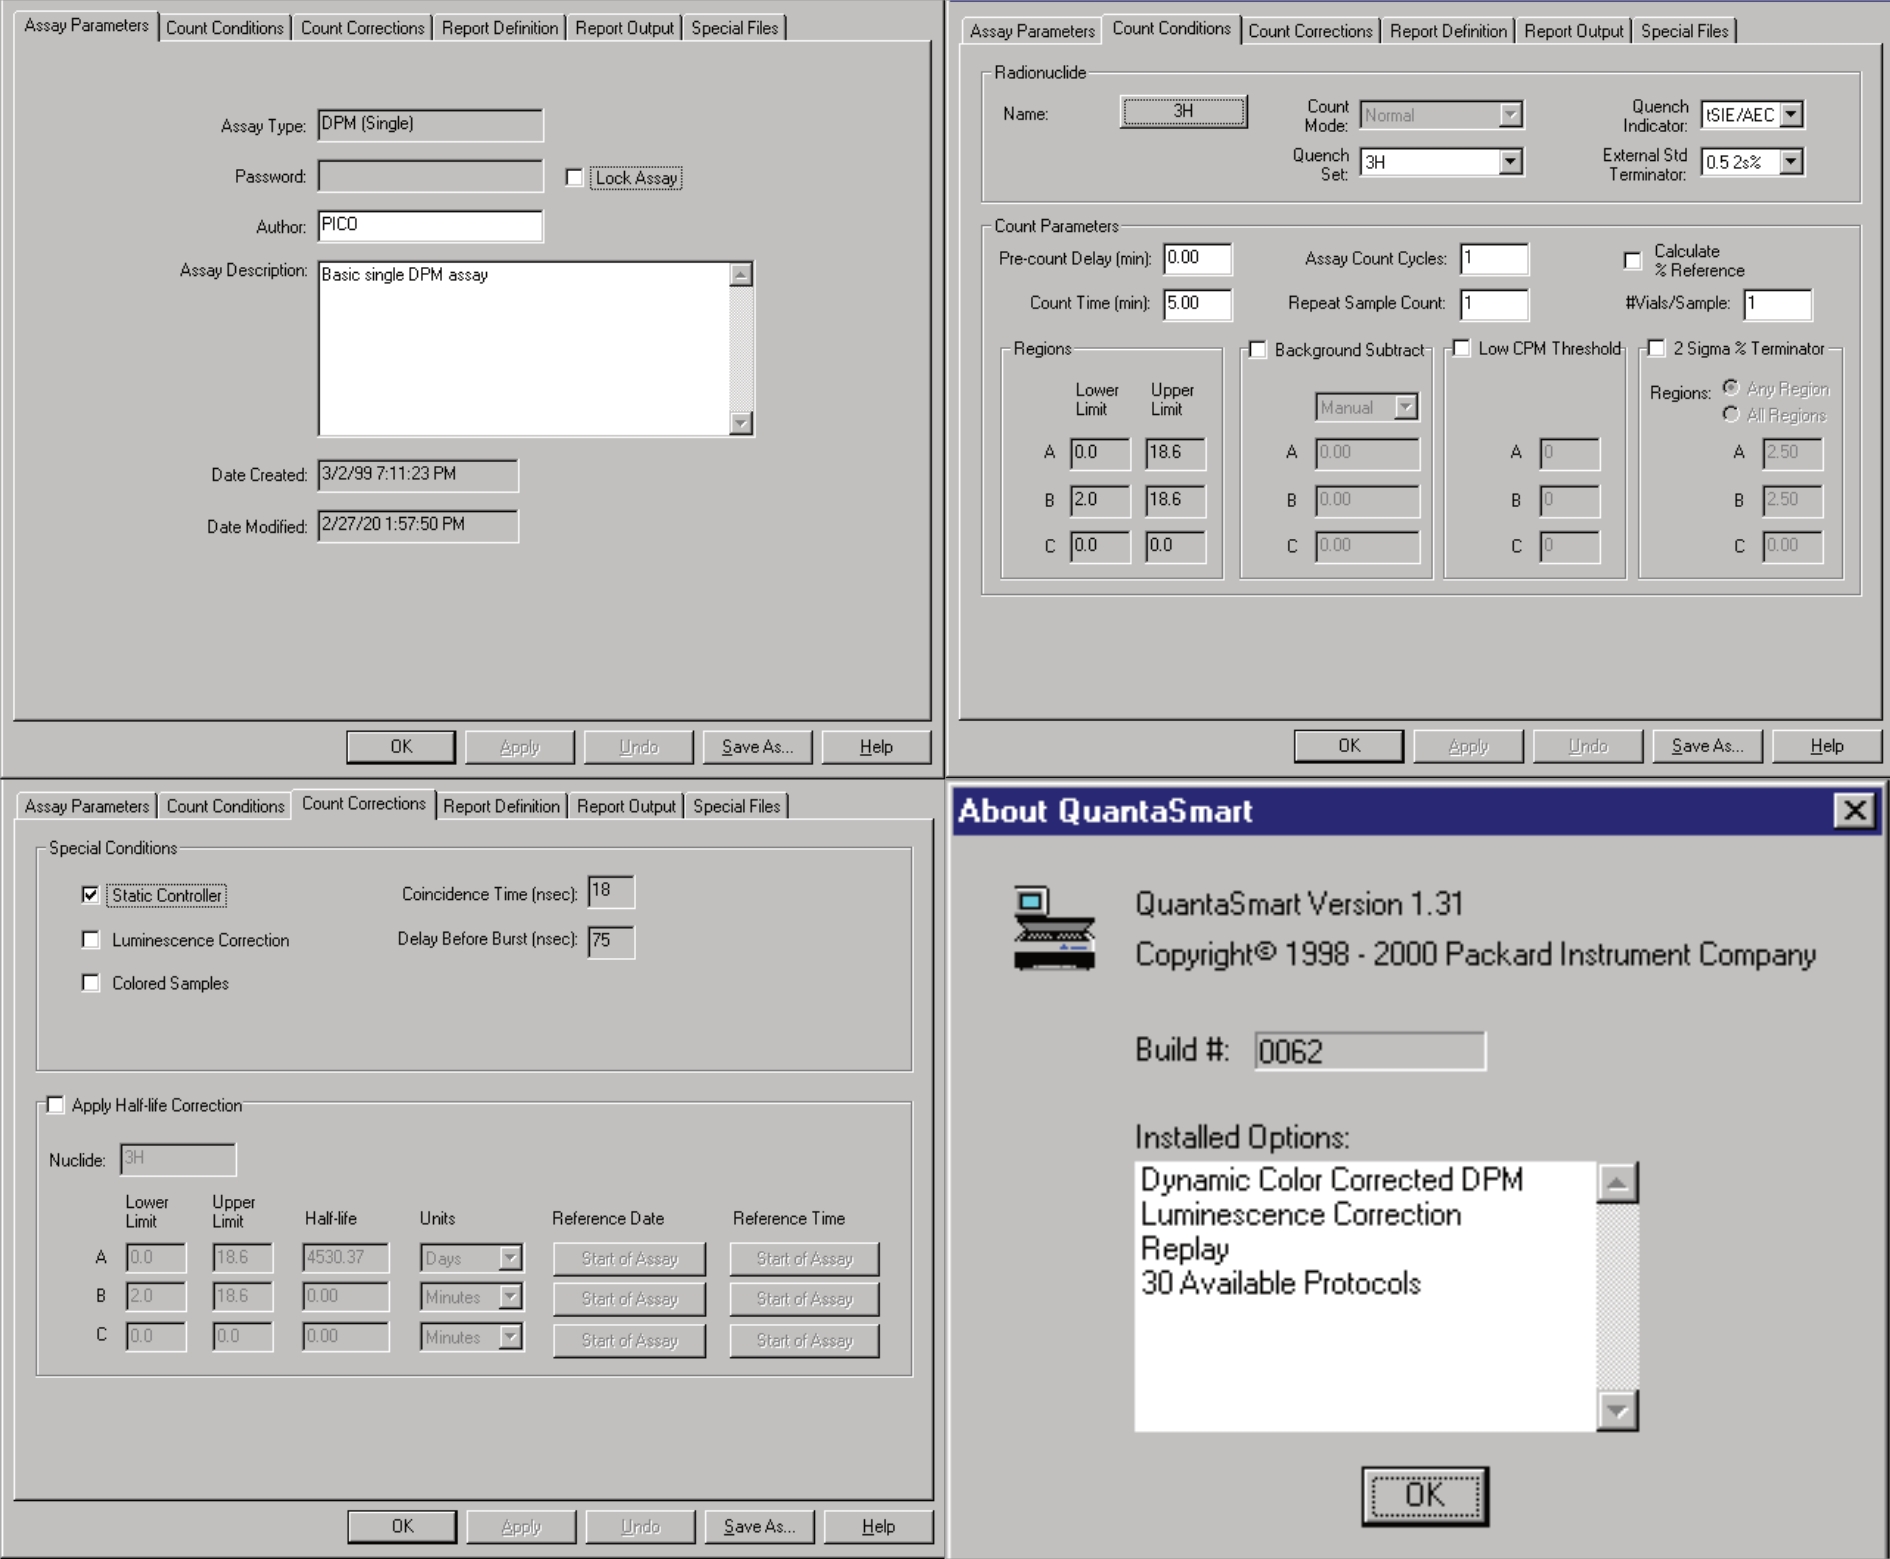
Task: Select "Luminescence Correction" in the Installed Options list
Action: click(1301, 1214)
